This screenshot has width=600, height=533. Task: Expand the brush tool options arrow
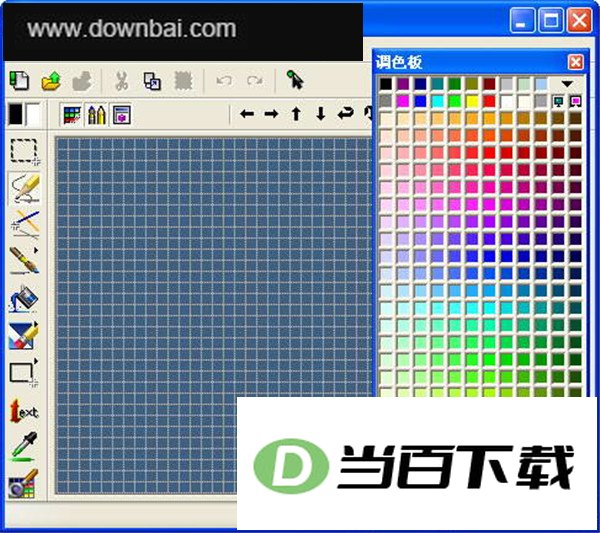click(x=36, y=250)
